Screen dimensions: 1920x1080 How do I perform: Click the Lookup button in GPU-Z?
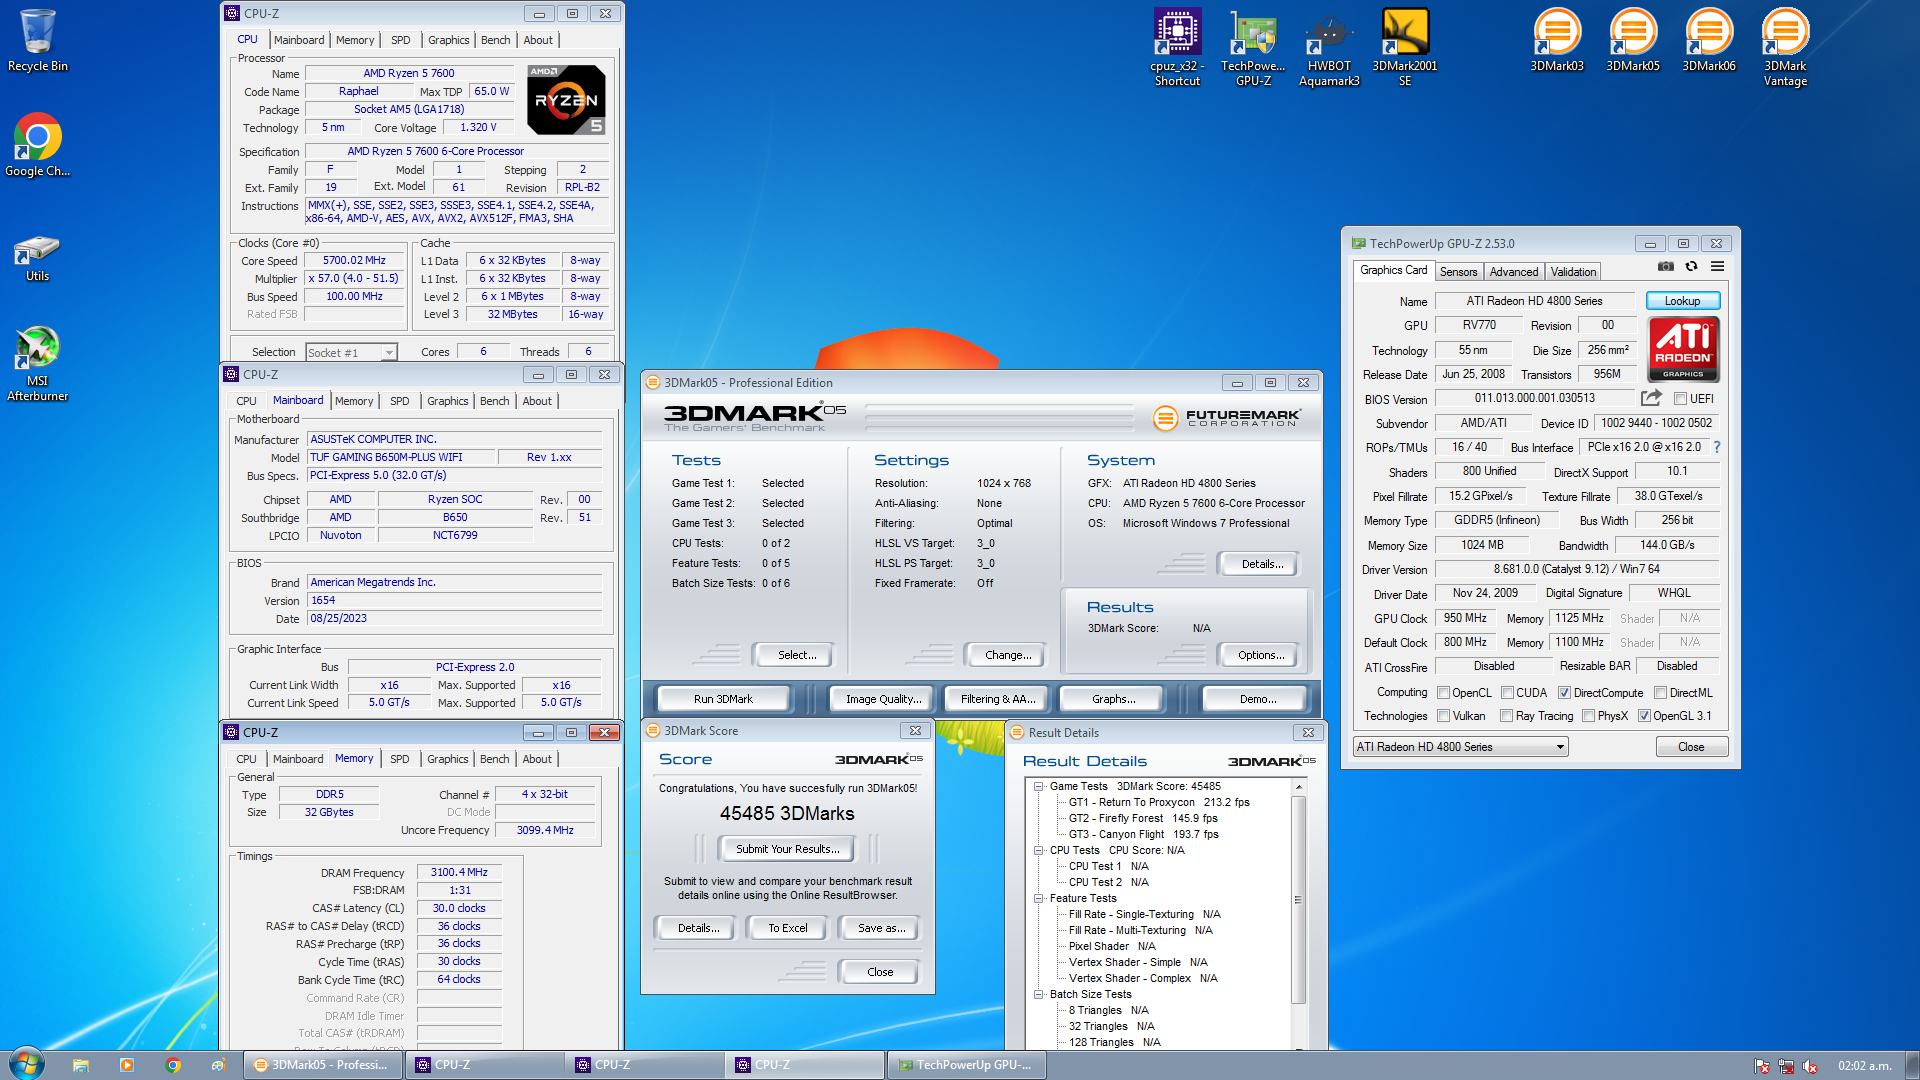(1682, 300)
